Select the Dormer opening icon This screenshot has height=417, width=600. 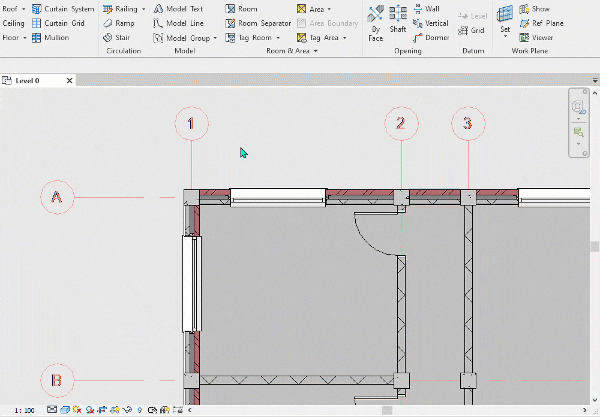pyautogui.click(x=417, y=37)
